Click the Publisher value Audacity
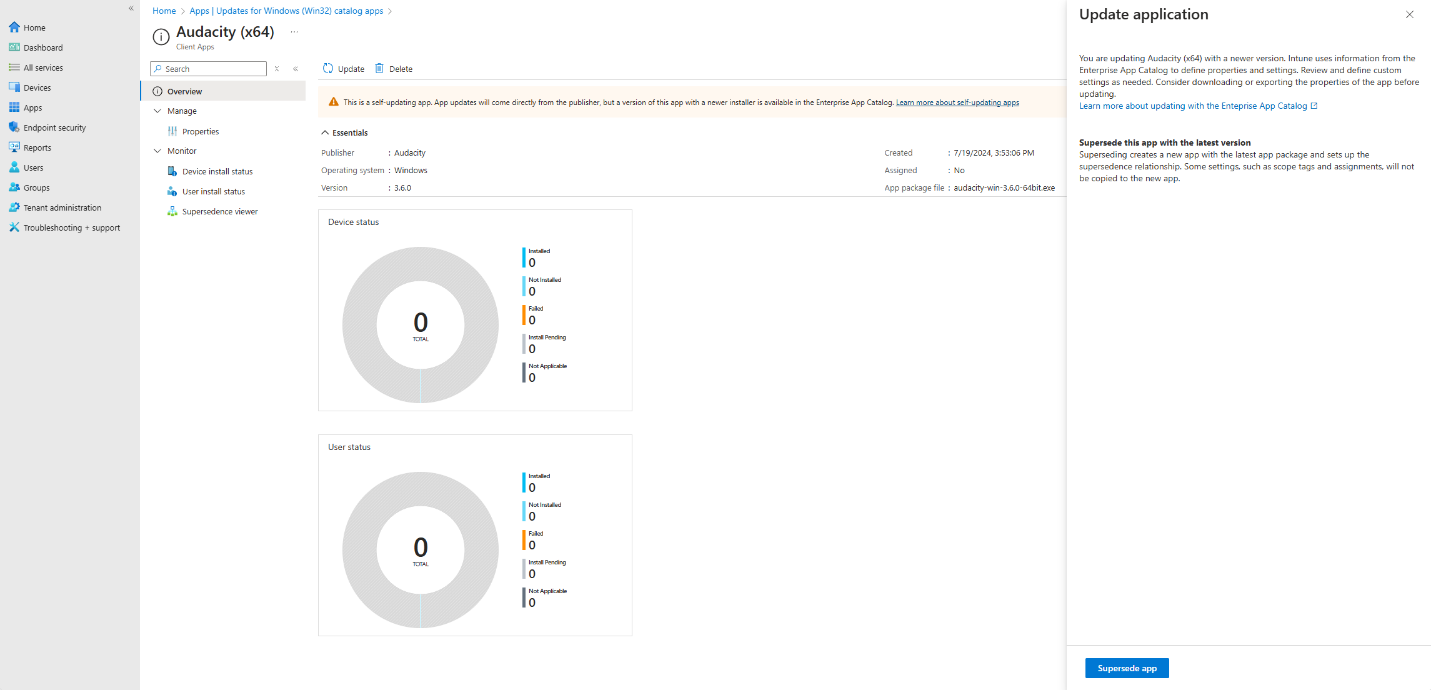 (410, 153)
